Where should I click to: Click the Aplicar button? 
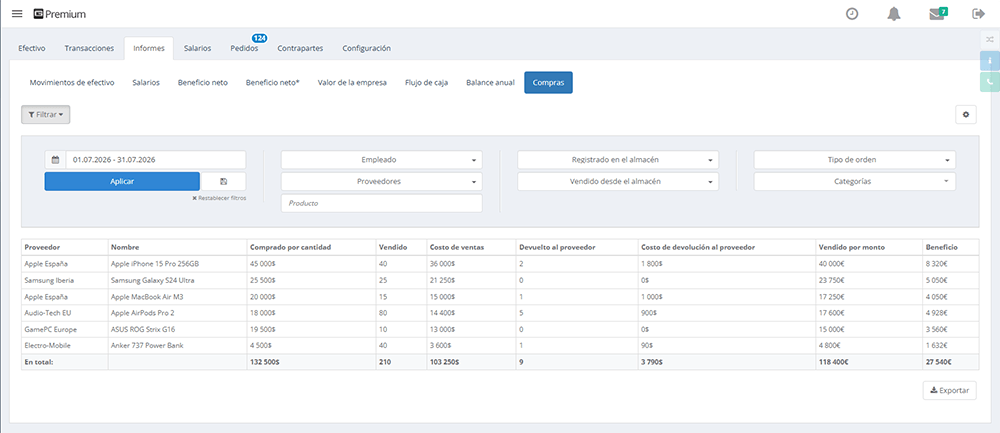click(x=122, y=181)
